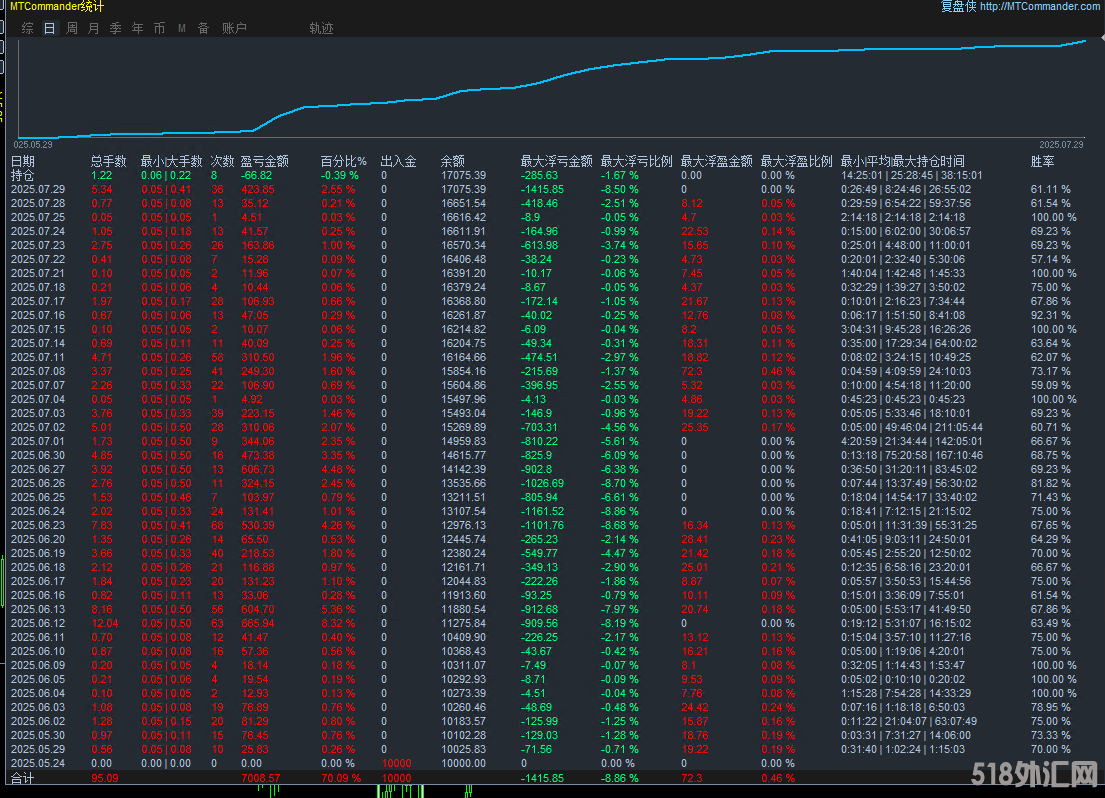The height and width of the screenshot is (798, 1105).
Task: Switch to the 综 (summary) tab
Action: tap(27, 29)
